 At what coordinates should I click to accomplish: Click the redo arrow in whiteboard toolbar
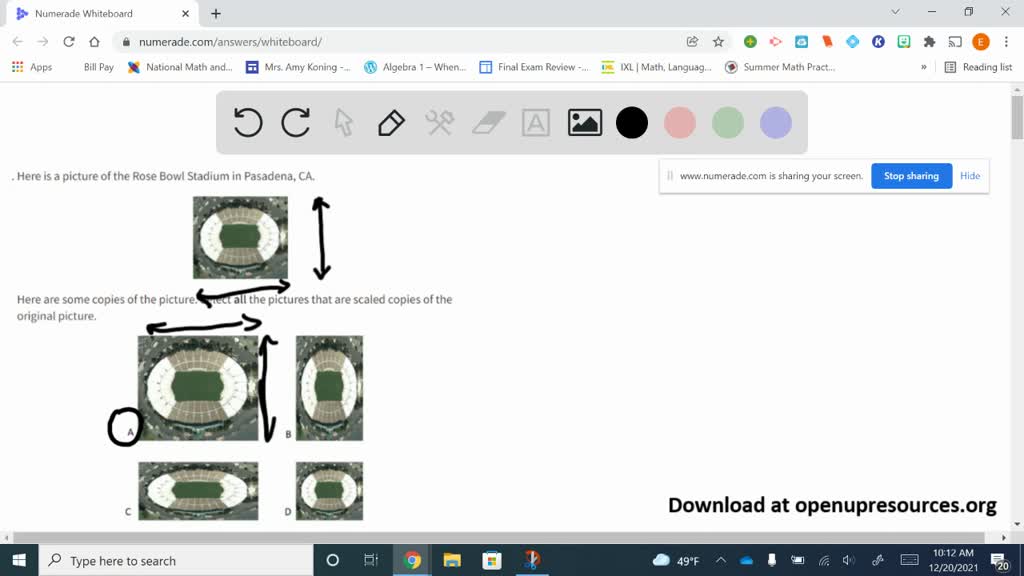point(296,123)
